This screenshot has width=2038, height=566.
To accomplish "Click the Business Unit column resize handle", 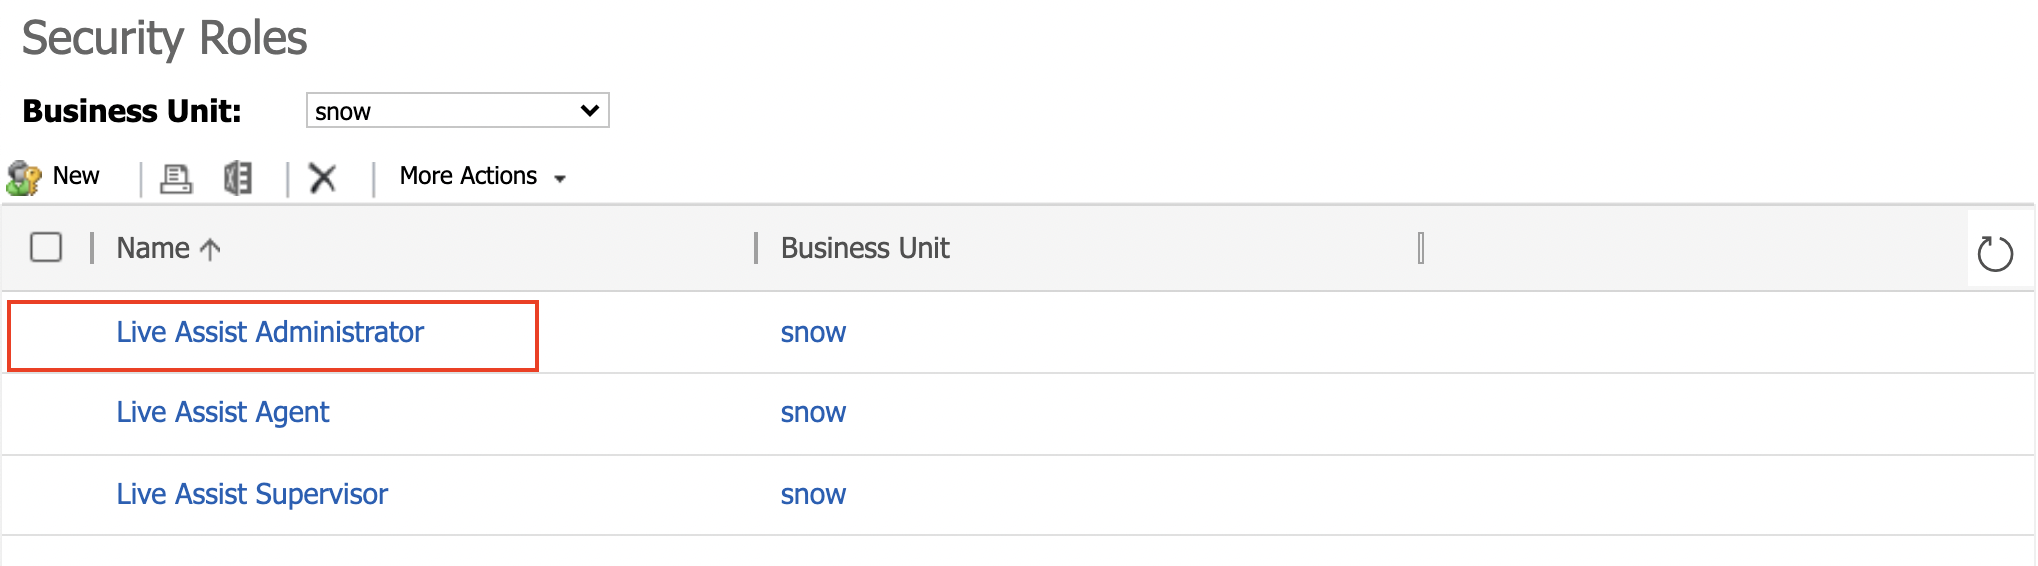I will (x=1421, y=247).
